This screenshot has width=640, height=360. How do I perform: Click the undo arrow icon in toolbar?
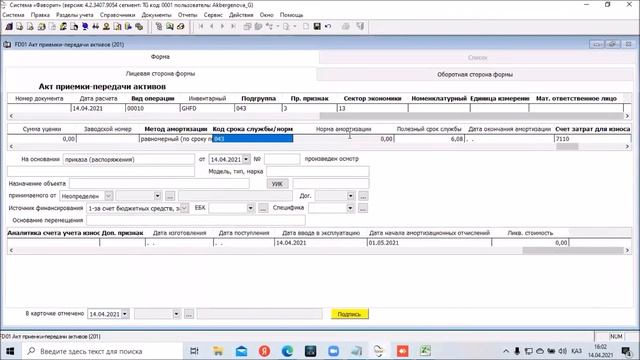(x=328, y=27)
